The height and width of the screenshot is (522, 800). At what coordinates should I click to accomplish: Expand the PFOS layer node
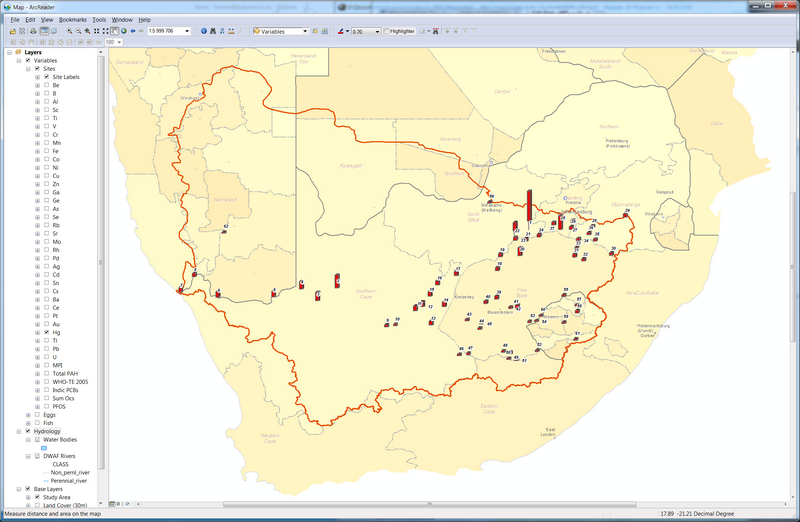tap(37, 407)
